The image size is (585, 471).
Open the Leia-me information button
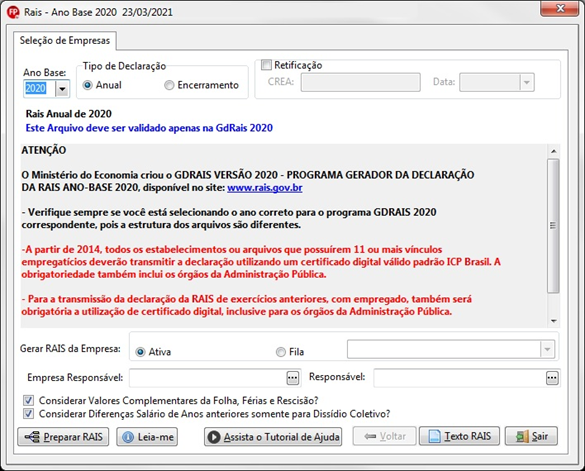tap(147, 437)
